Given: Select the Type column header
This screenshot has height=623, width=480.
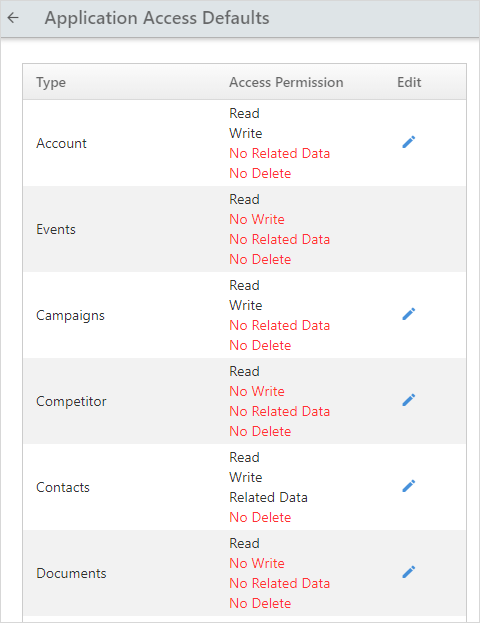Looking at the screenshot, I should click(51, 83).
